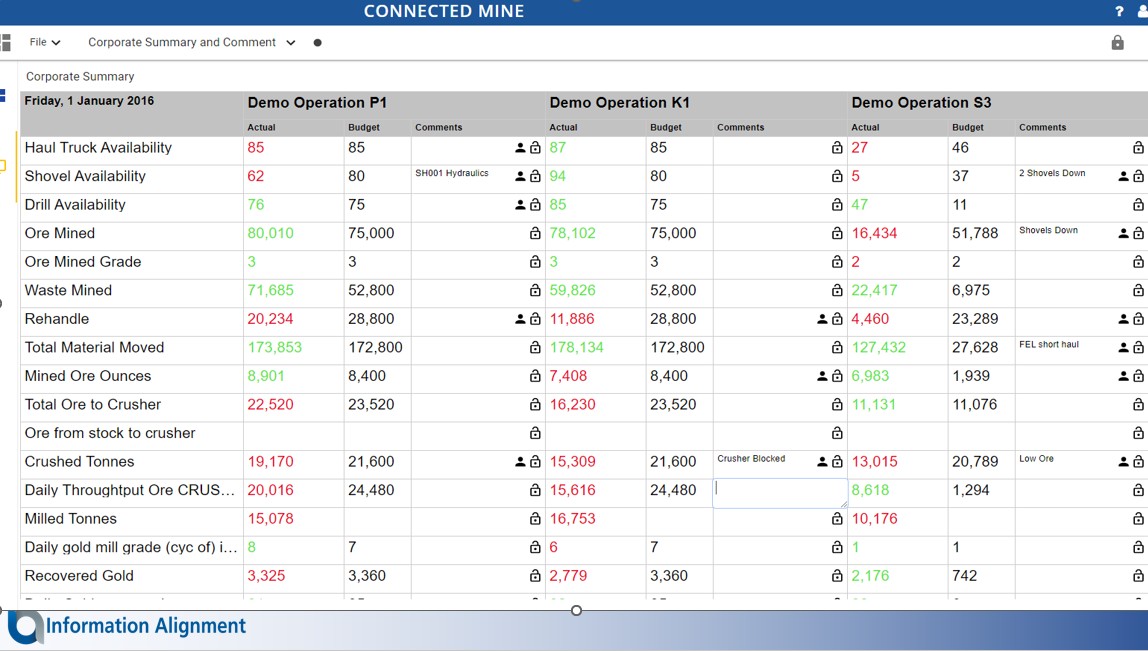Viewport: 1148px width, 651px height.
Task: Click K1 Waste Mined budget 52,800
Action: coord(673,290)
